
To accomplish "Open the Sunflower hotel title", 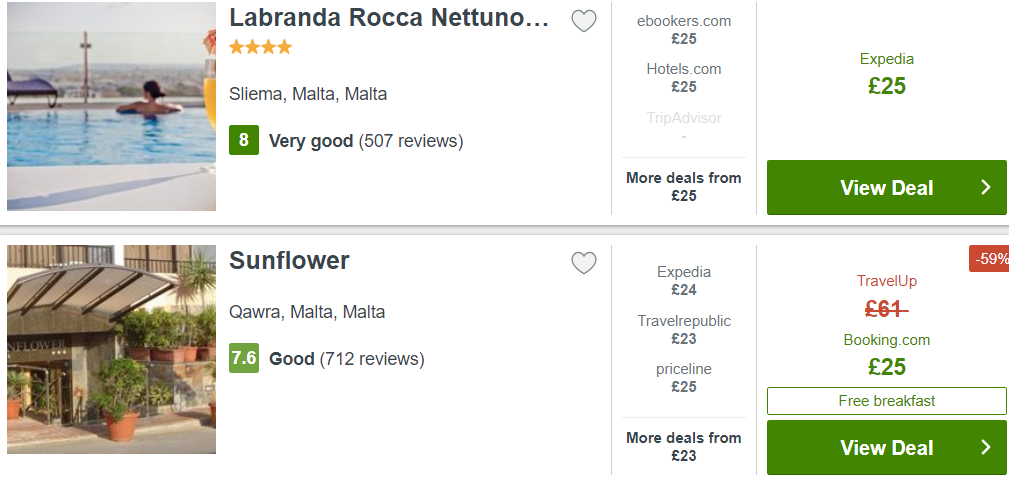I will tap(289, 261).
